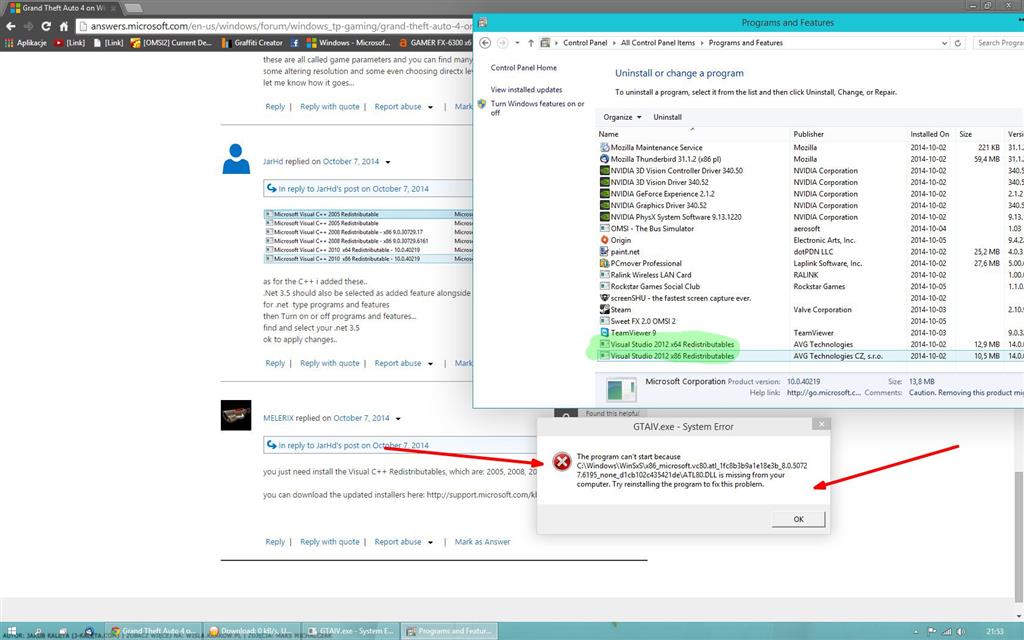Open the Organize dropdown menu

tap(622, 117)
